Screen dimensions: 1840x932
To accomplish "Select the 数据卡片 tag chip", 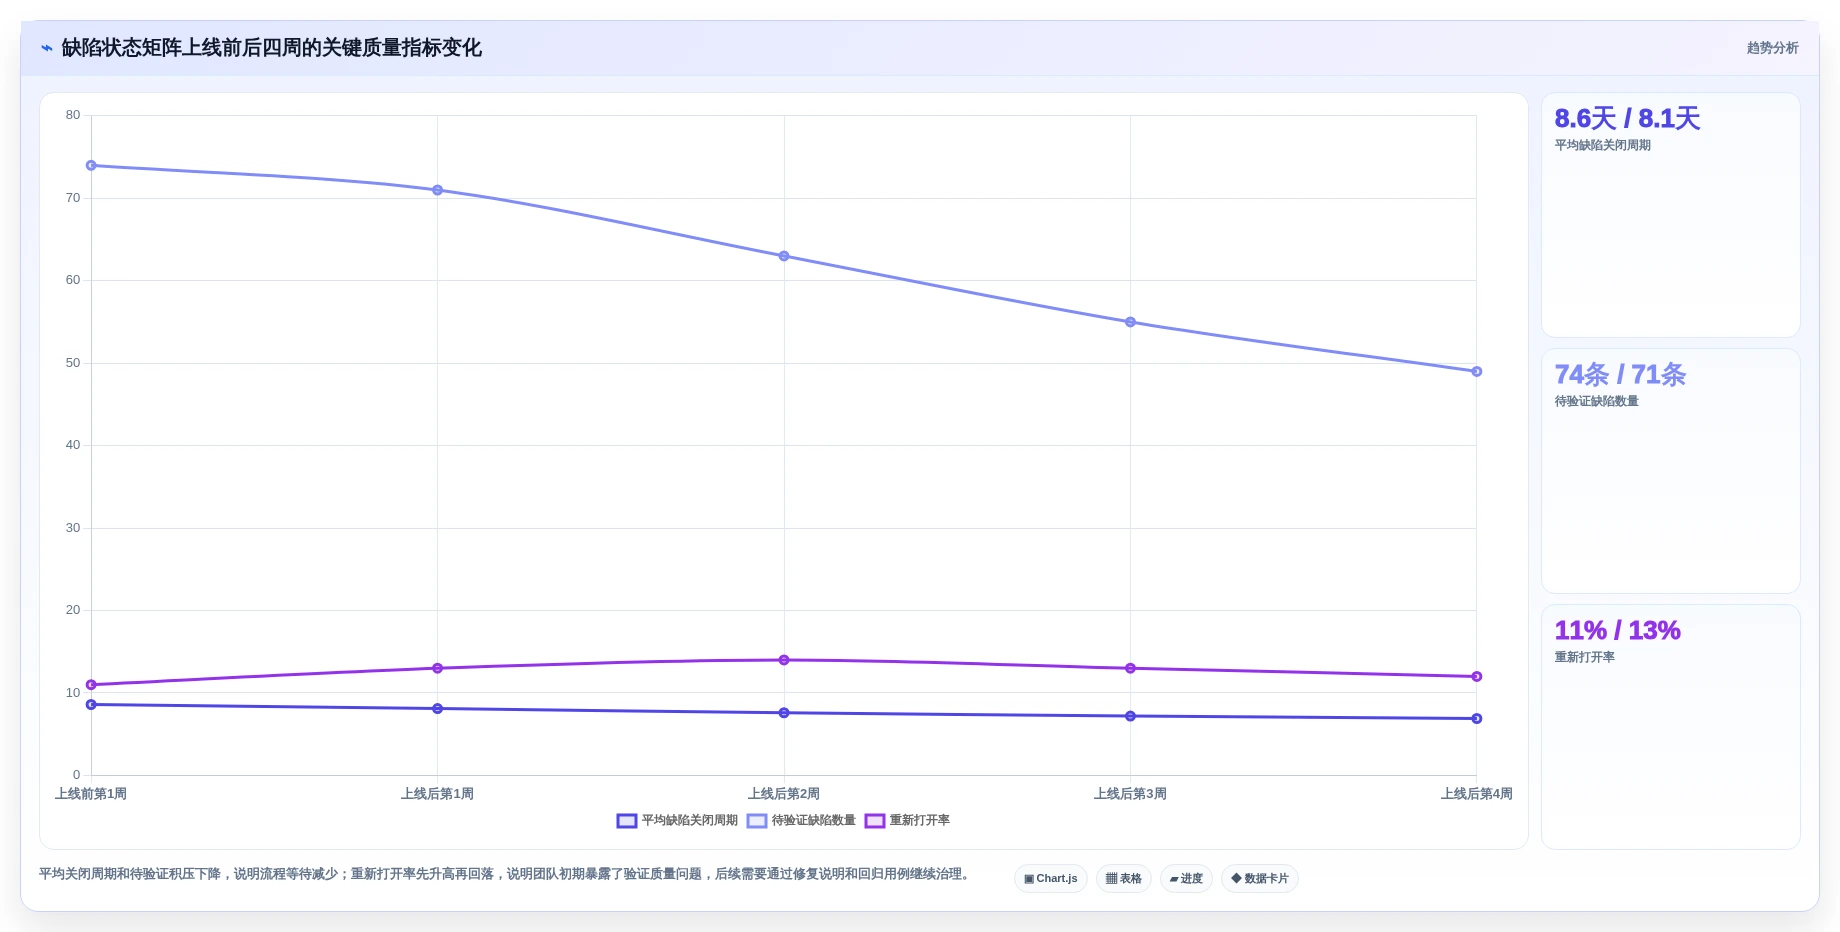I will [x=1260, y=879].
